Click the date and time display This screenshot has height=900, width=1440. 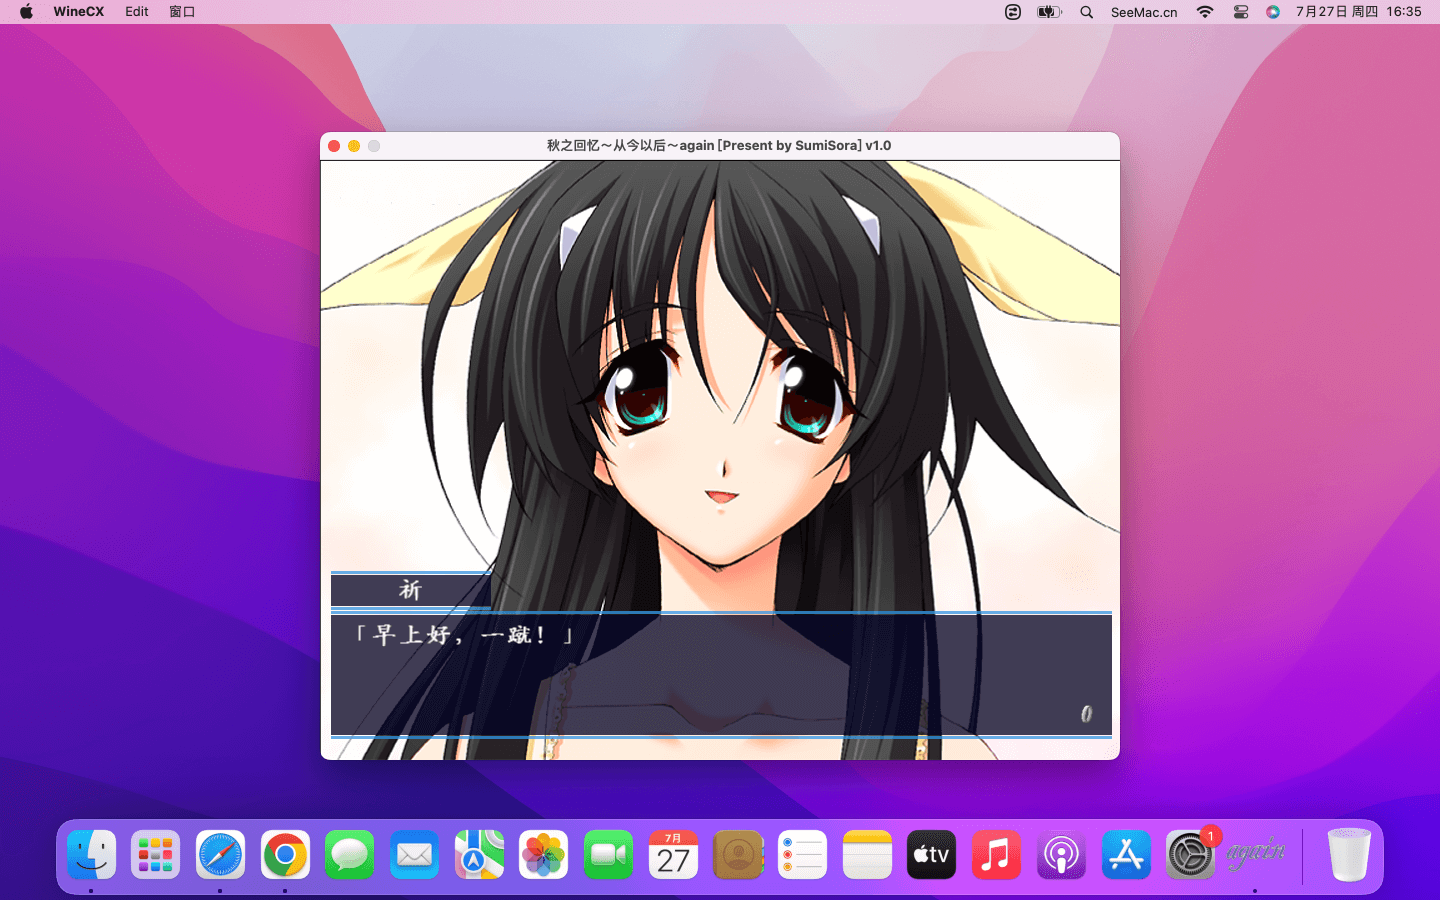[x=1358, y=12]
